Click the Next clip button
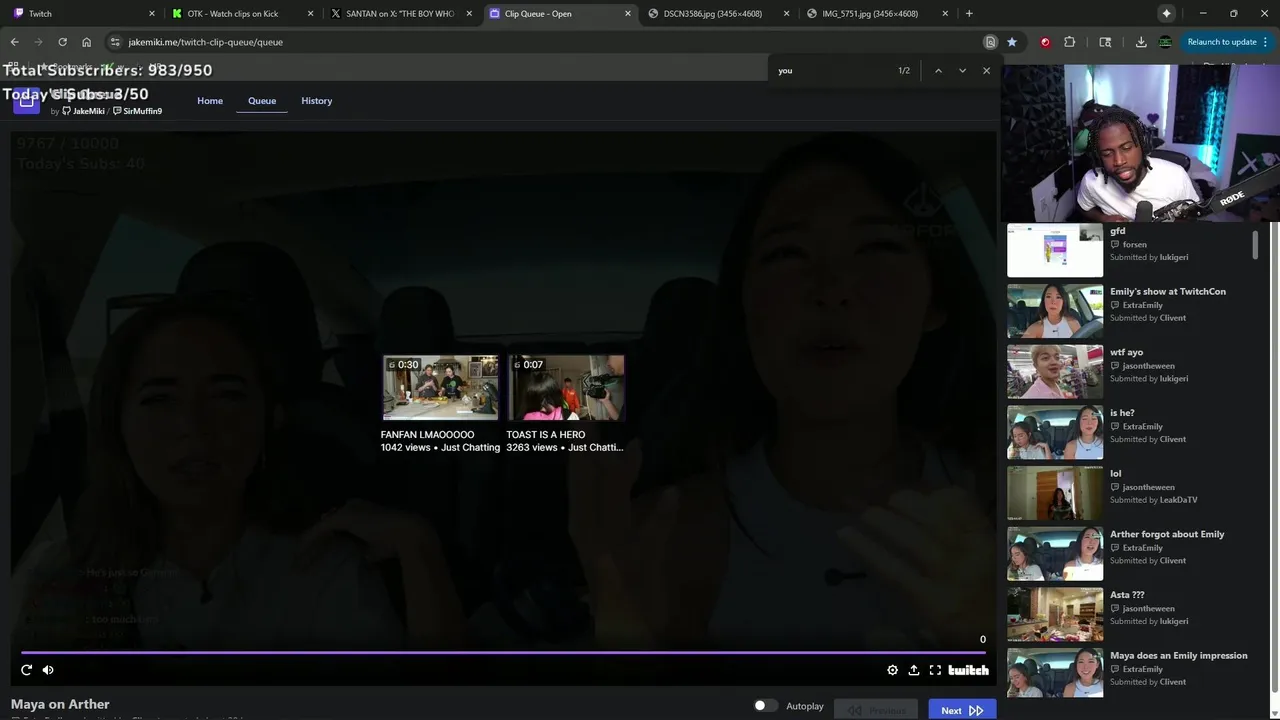The height and width of the screenshot is (720, 1280). coord(962,710)
